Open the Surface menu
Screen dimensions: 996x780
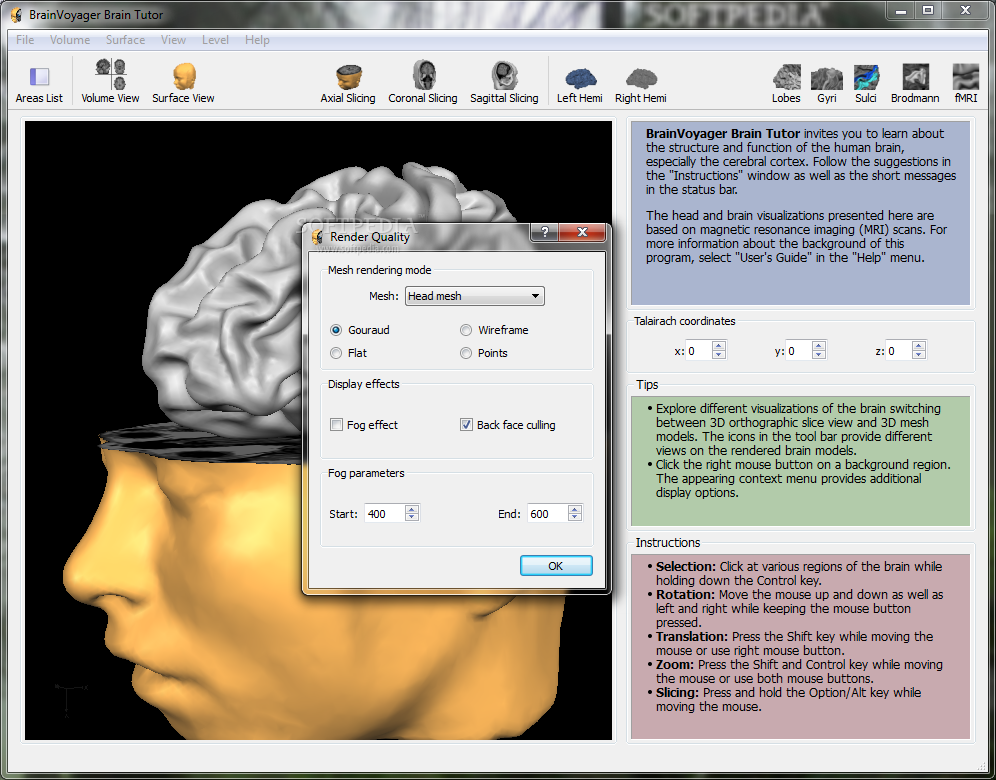tap(125, 39)
